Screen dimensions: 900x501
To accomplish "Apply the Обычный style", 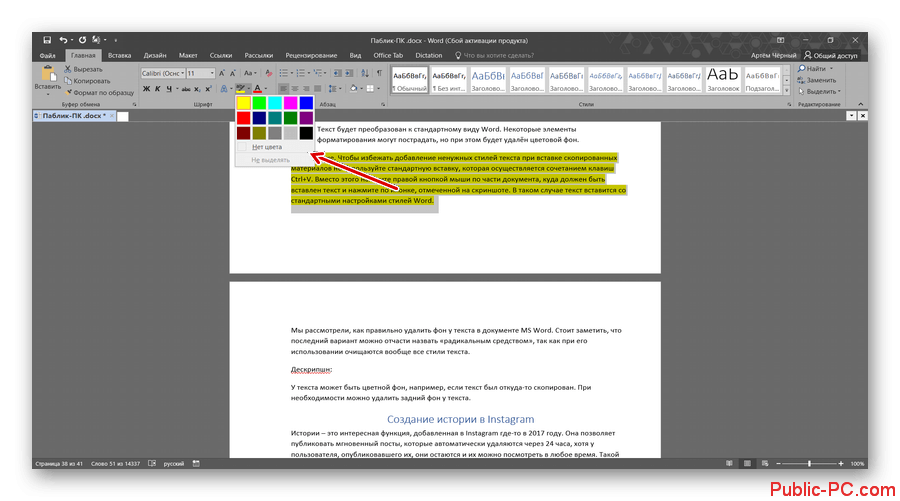I will coord(410,80).
